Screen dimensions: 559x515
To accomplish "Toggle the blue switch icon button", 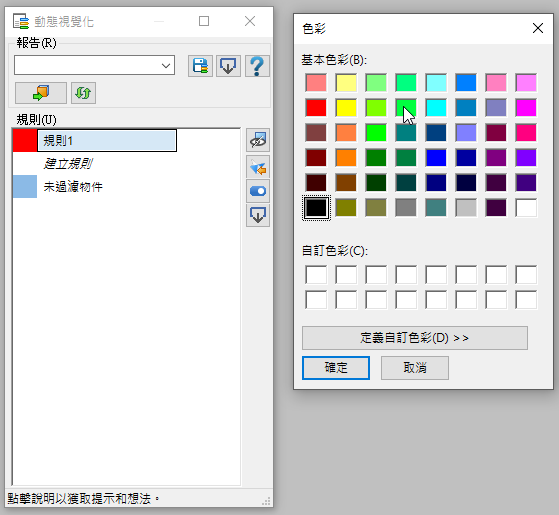I will point(258,191).
